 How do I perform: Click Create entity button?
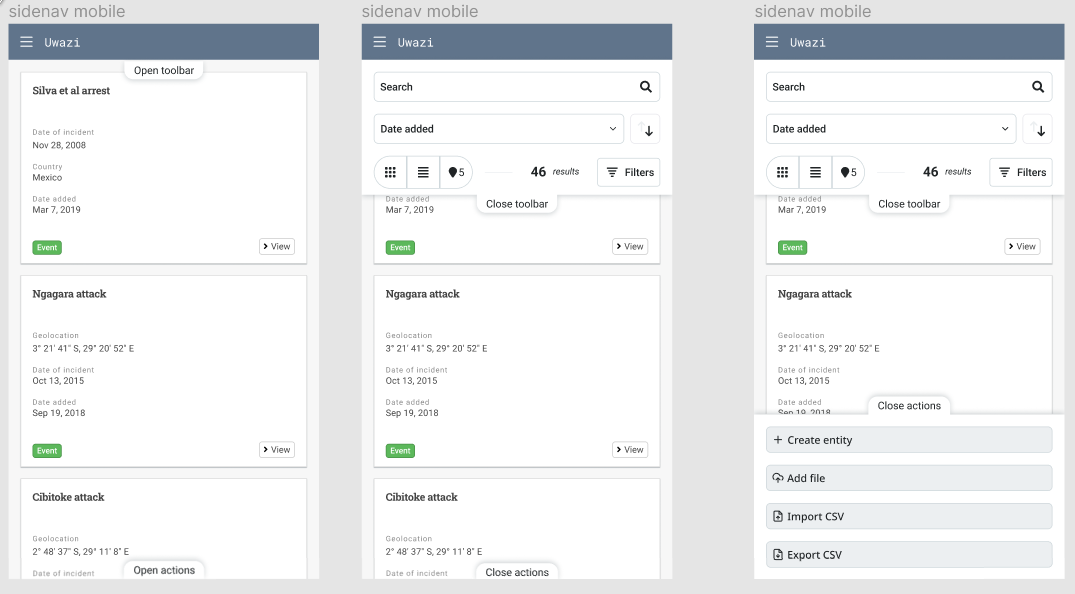909,440
